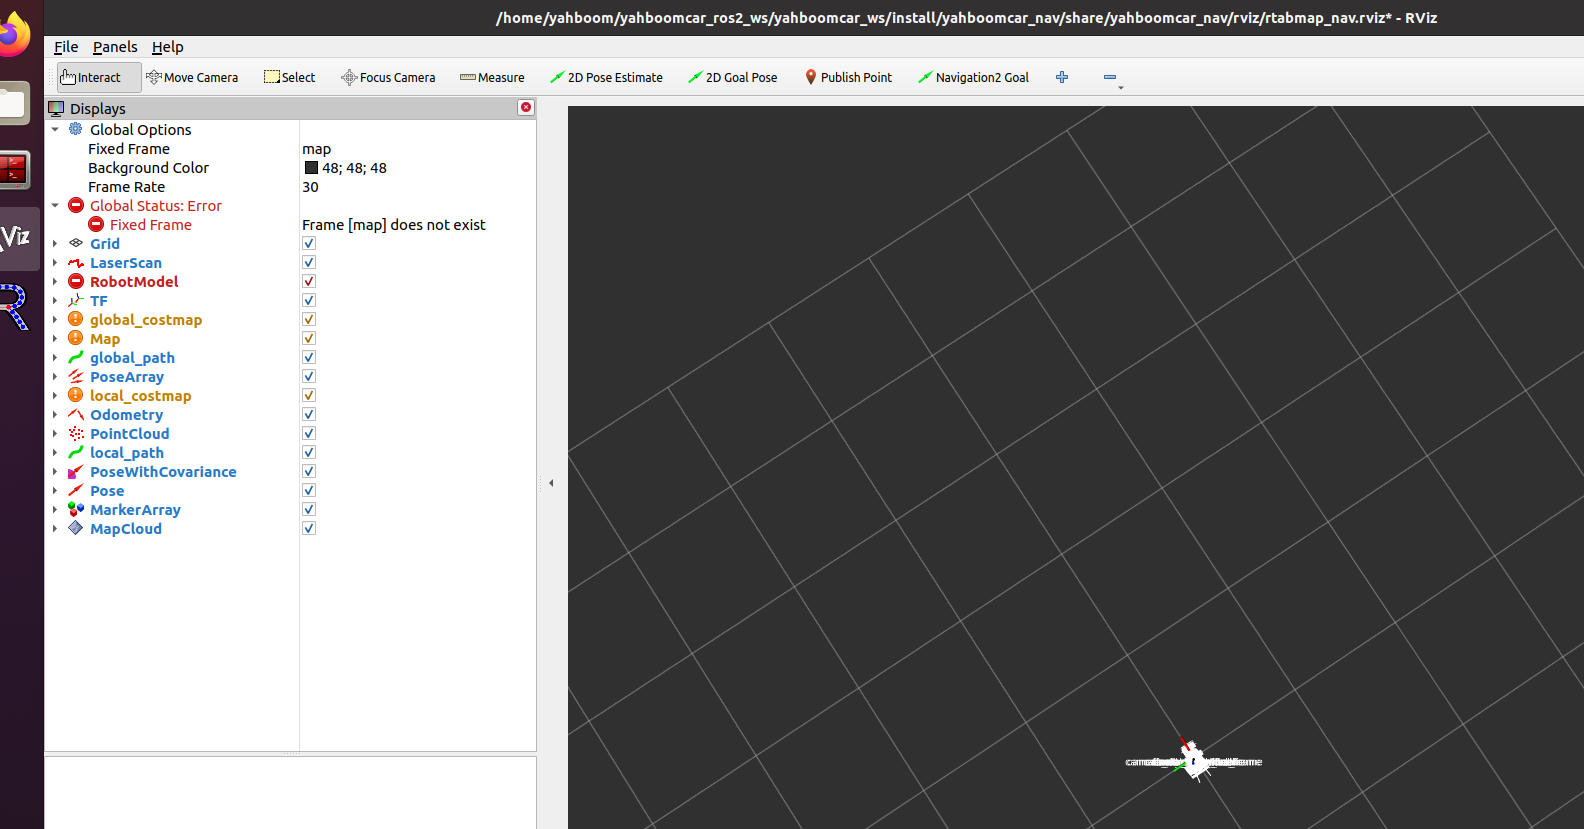
Task: Expand the TF display properties
Action: [55, 300]
